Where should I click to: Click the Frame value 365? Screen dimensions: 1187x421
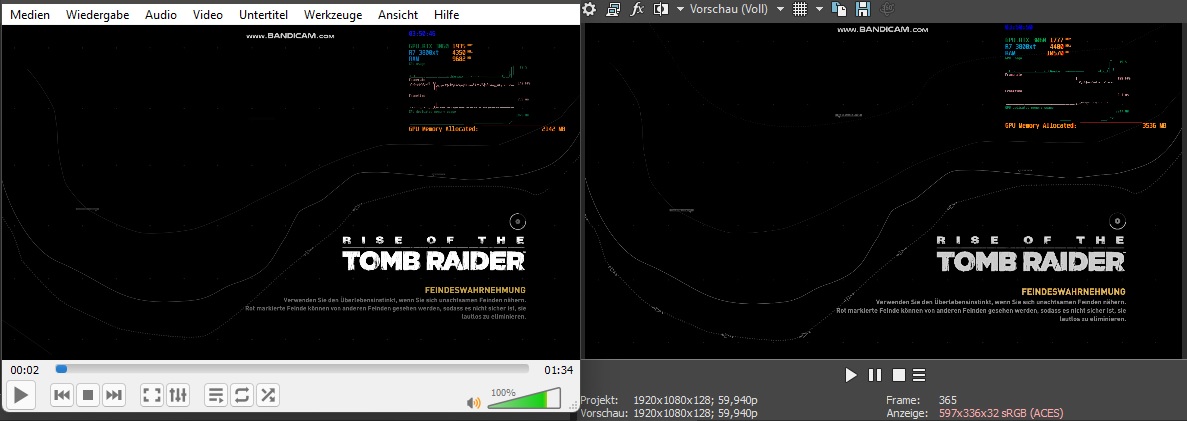coord(948,400)
